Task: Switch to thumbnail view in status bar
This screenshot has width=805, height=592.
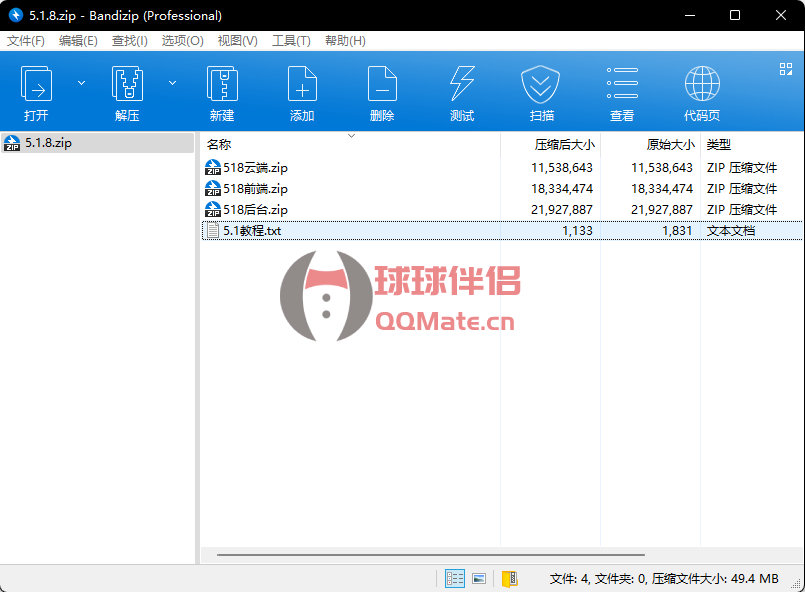Action: [x=479, y=578]
